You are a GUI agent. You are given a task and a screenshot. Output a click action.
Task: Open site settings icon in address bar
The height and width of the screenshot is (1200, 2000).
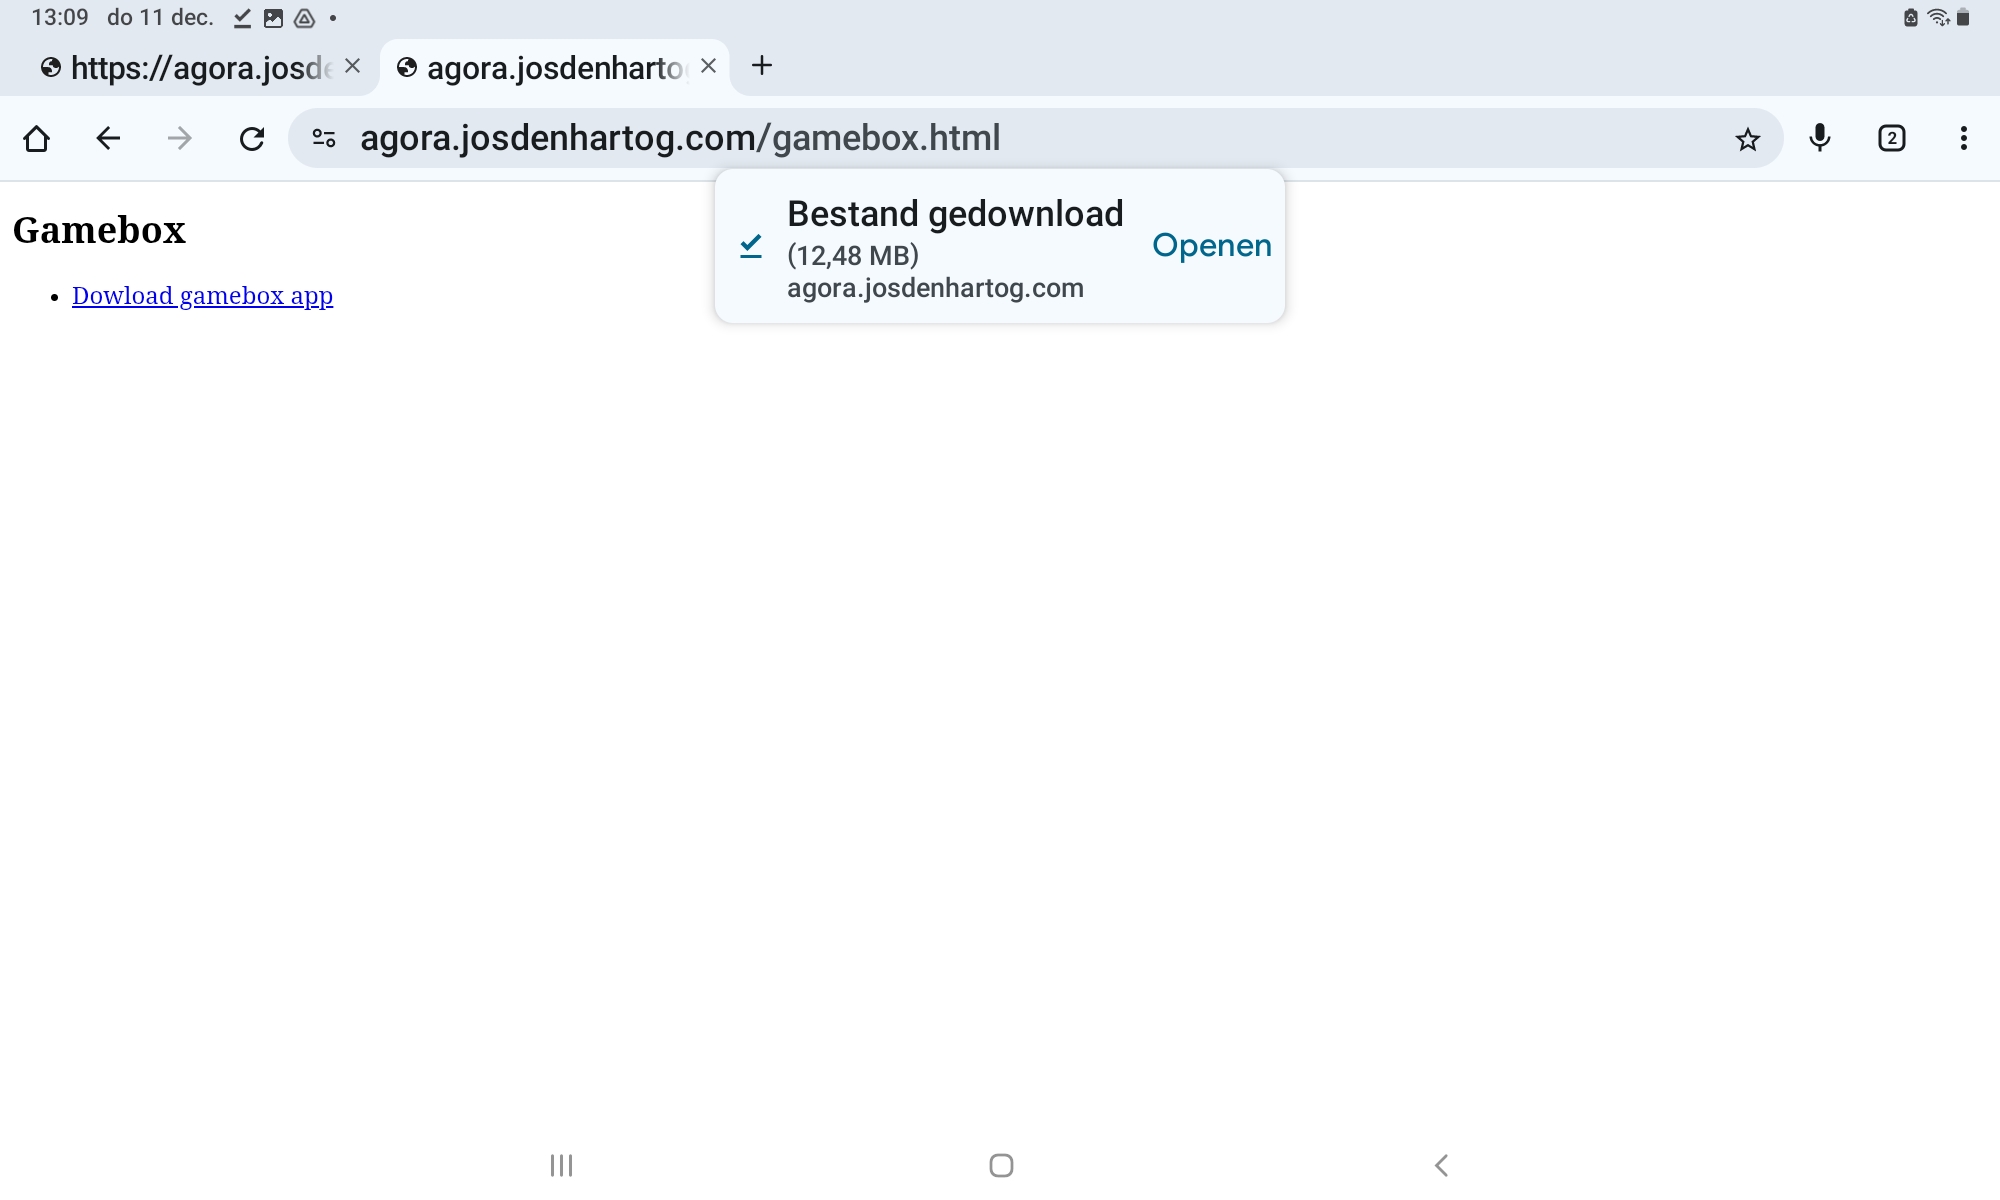324,138
